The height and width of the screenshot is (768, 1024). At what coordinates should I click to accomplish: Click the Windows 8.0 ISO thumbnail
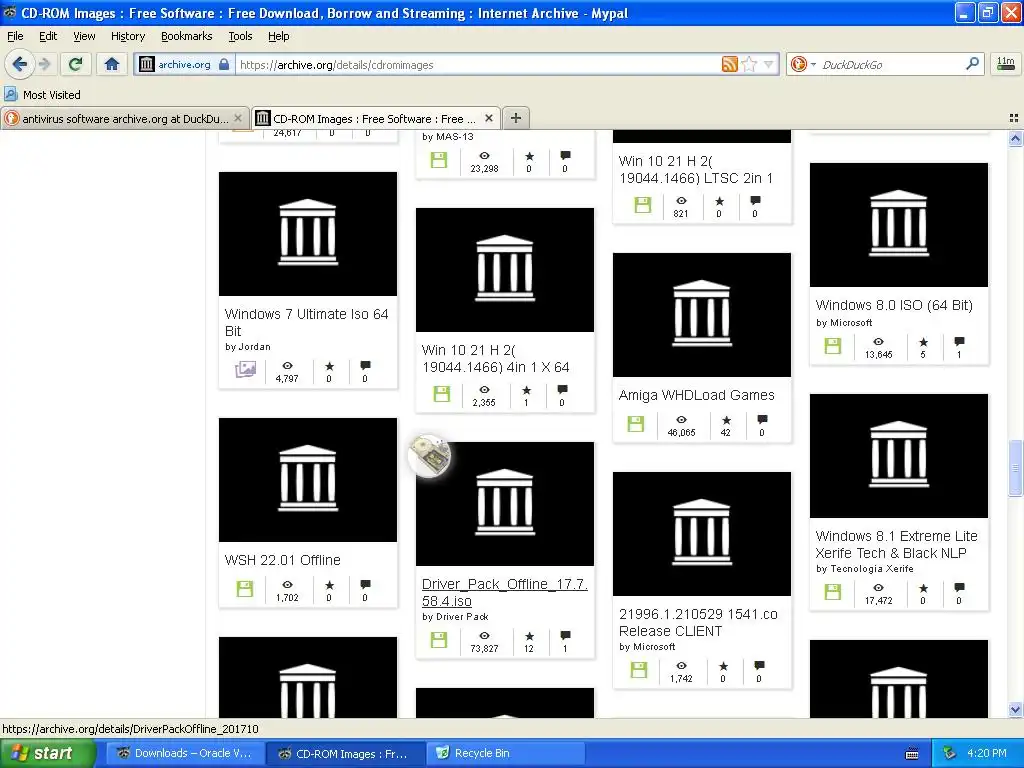[899, 225]
